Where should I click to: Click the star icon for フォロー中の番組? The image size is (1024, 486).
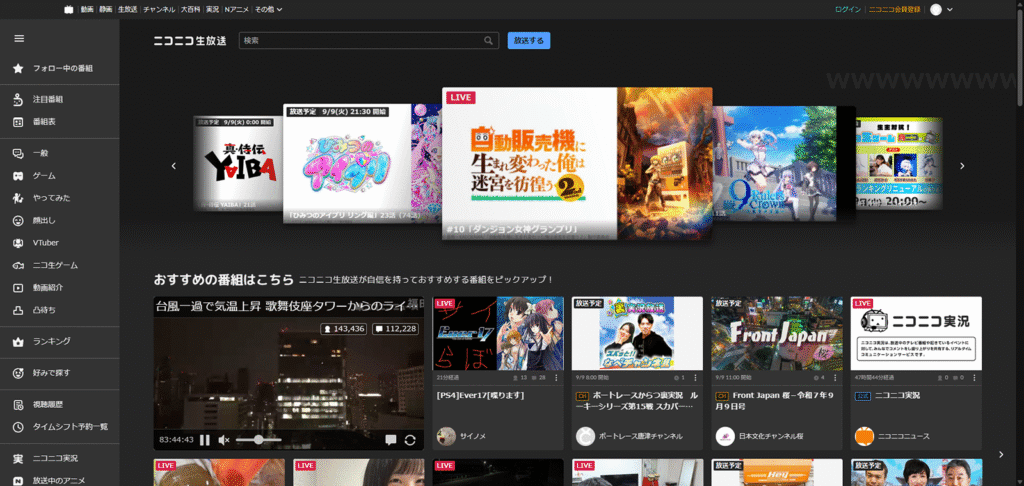tap(18, 68)
